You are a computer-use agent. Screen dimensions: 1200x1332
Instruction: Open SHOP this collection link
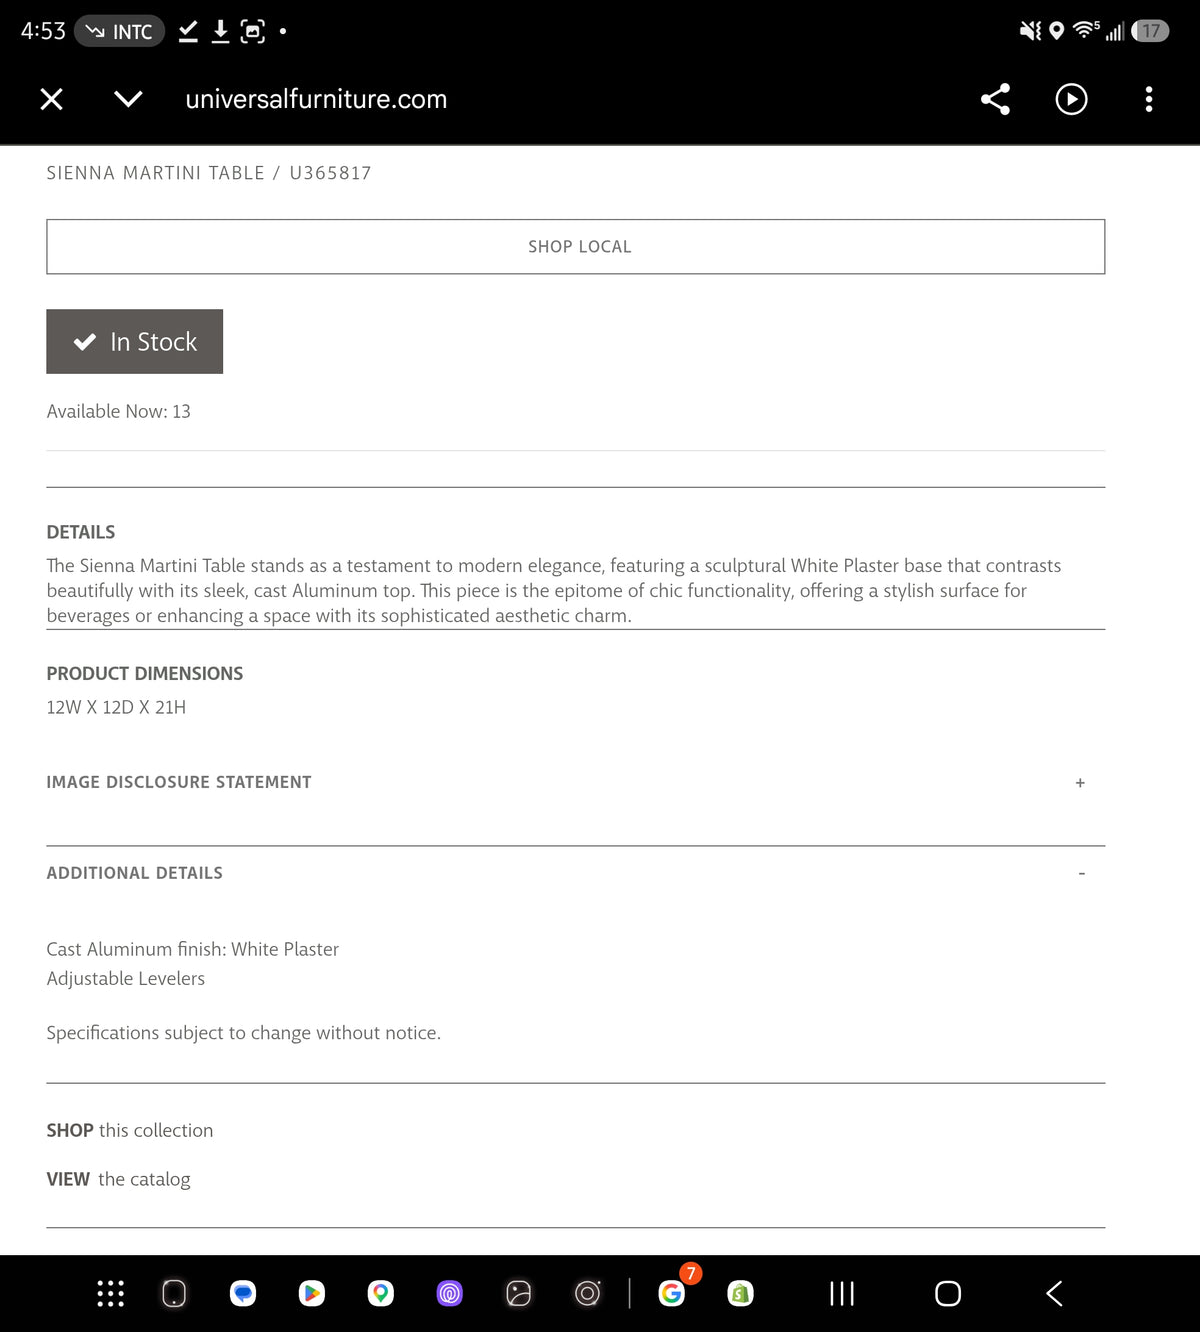point(130,1130)
